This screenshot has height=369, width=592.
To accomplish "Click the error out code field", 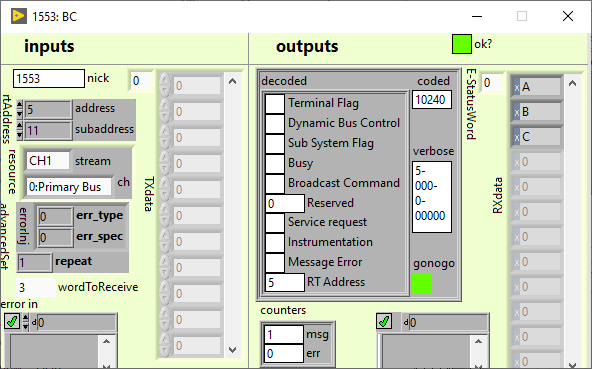I will point(449,323).
